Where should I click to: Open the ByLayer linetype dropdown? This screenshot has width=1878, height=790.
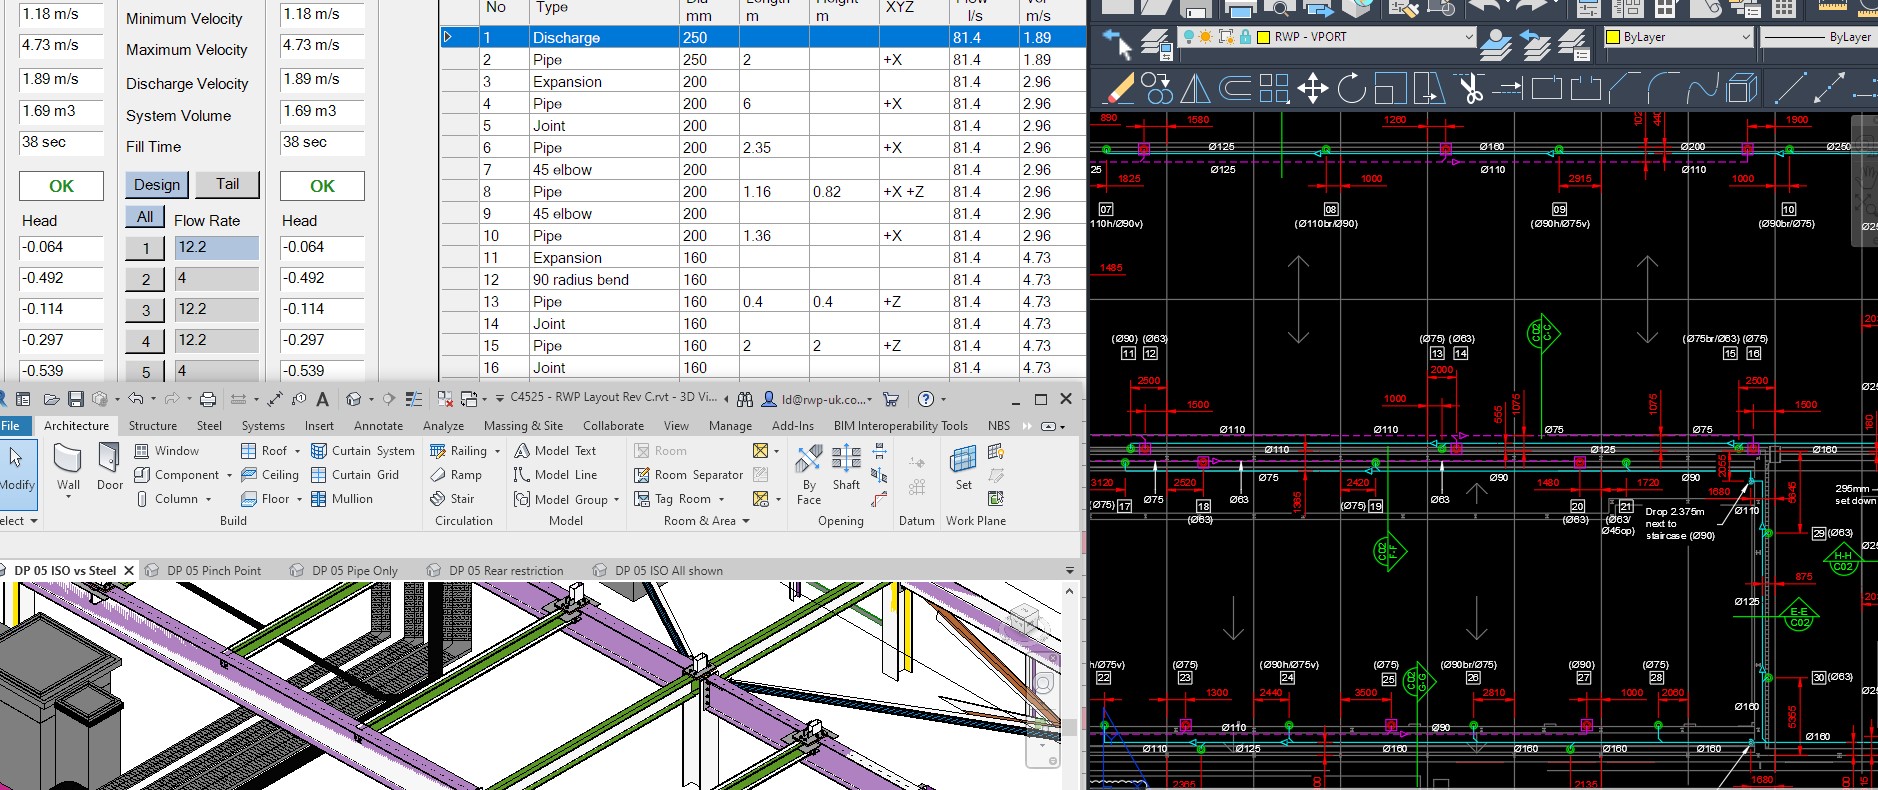pyautogui.click(x=1818, y=37)
